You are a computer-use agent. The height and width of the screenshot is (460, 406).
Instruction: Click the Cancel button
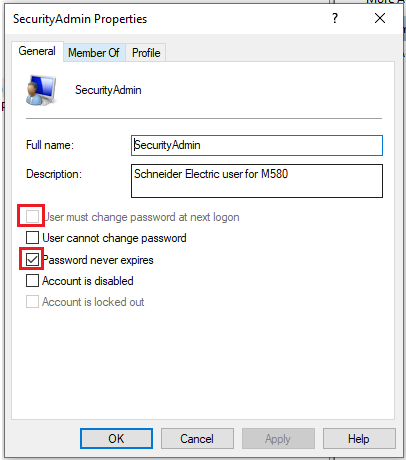click(x=197, y=439)
